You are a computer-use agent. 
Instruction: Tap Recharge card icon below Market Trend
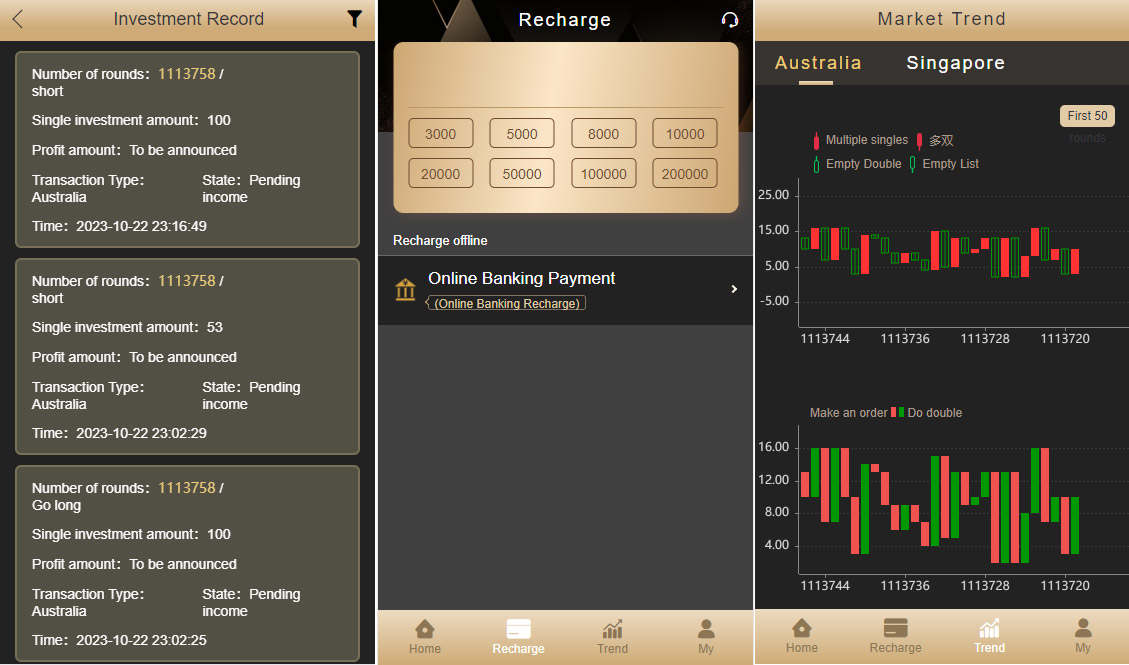pos(895,635)
